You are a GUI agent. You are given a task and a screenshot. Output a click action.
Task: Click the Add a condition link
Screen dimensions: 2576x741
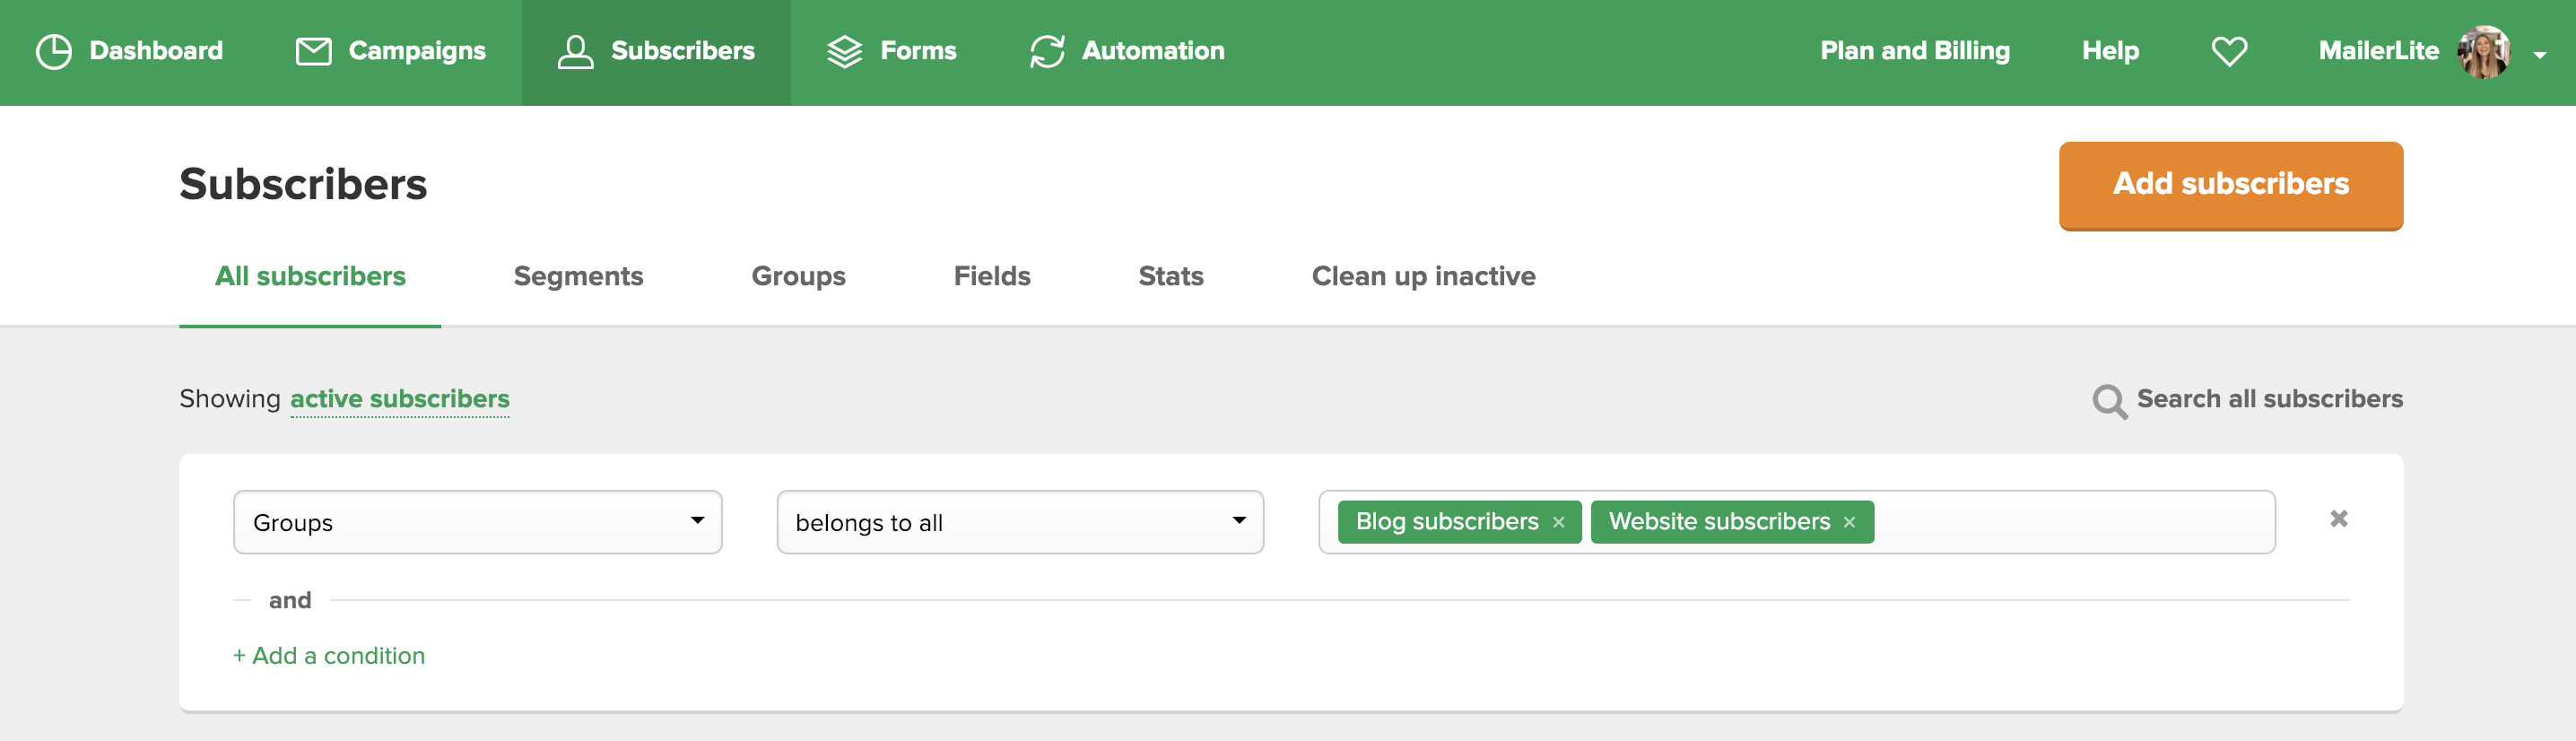click(329, 655)
